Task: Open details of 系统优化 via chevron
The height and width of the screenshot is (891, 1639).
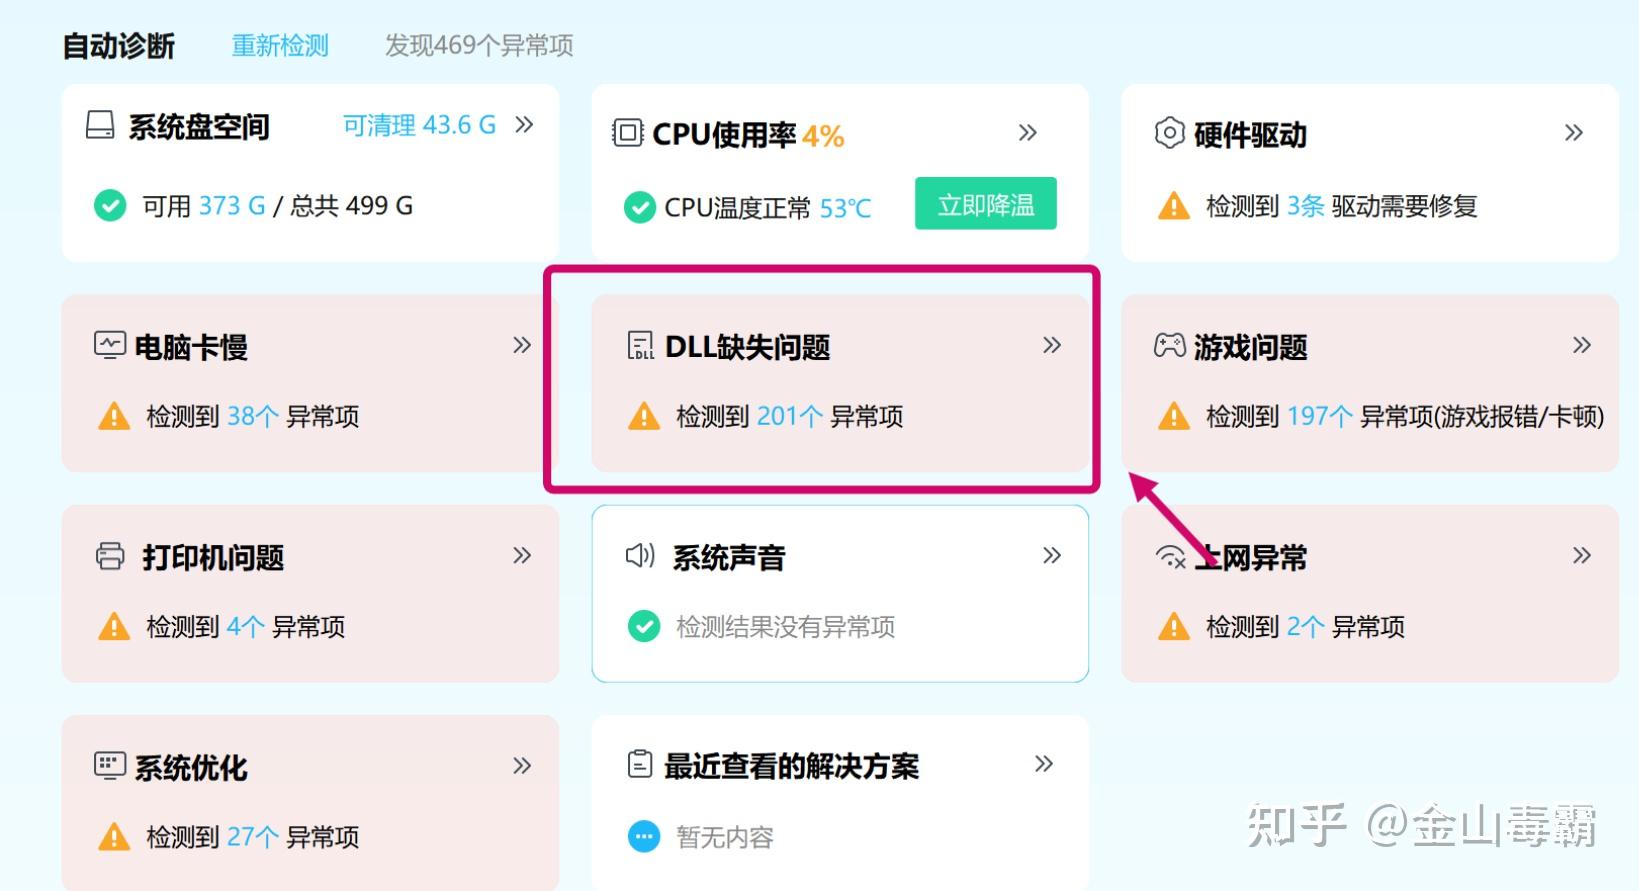Action: pyautogui.click(x=521, y=766)
